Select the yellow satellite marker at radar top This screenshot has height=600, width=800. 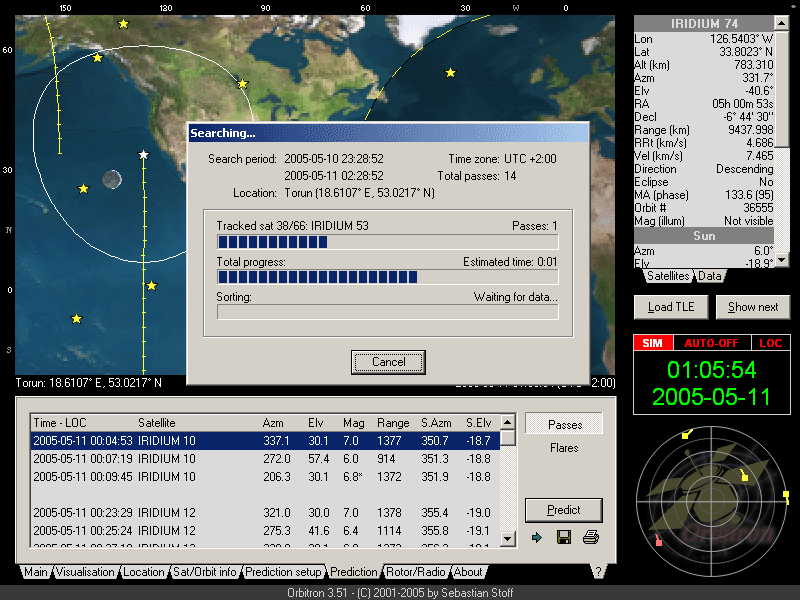click(x=687, y=434)
